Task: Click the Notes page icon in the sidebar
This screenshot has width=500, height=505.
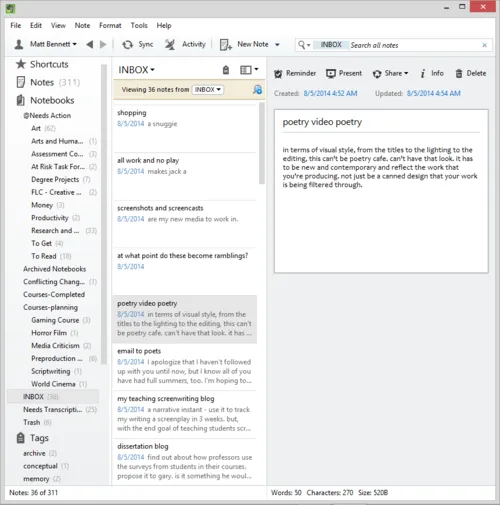Action: [x=21, y=82]
